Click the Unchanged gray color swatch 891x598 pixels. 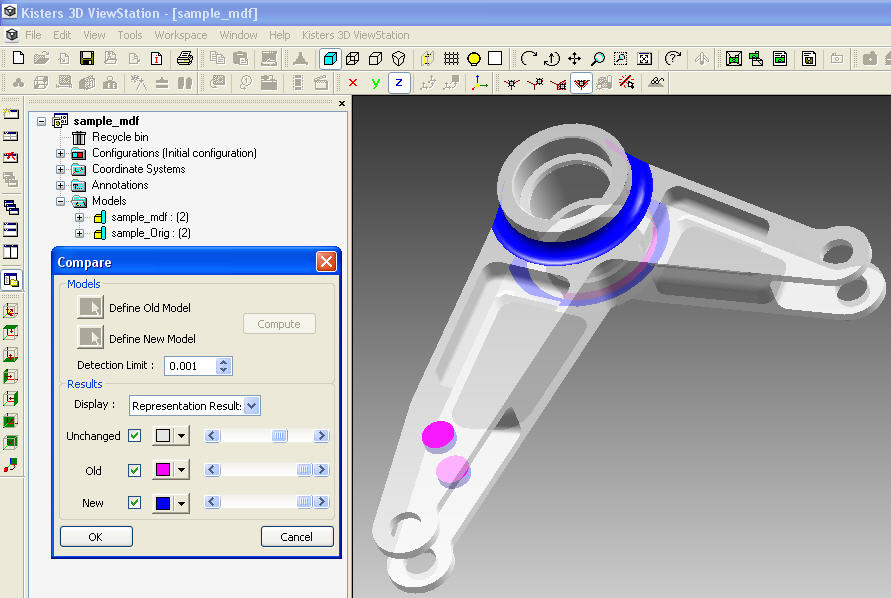(163, 436)
